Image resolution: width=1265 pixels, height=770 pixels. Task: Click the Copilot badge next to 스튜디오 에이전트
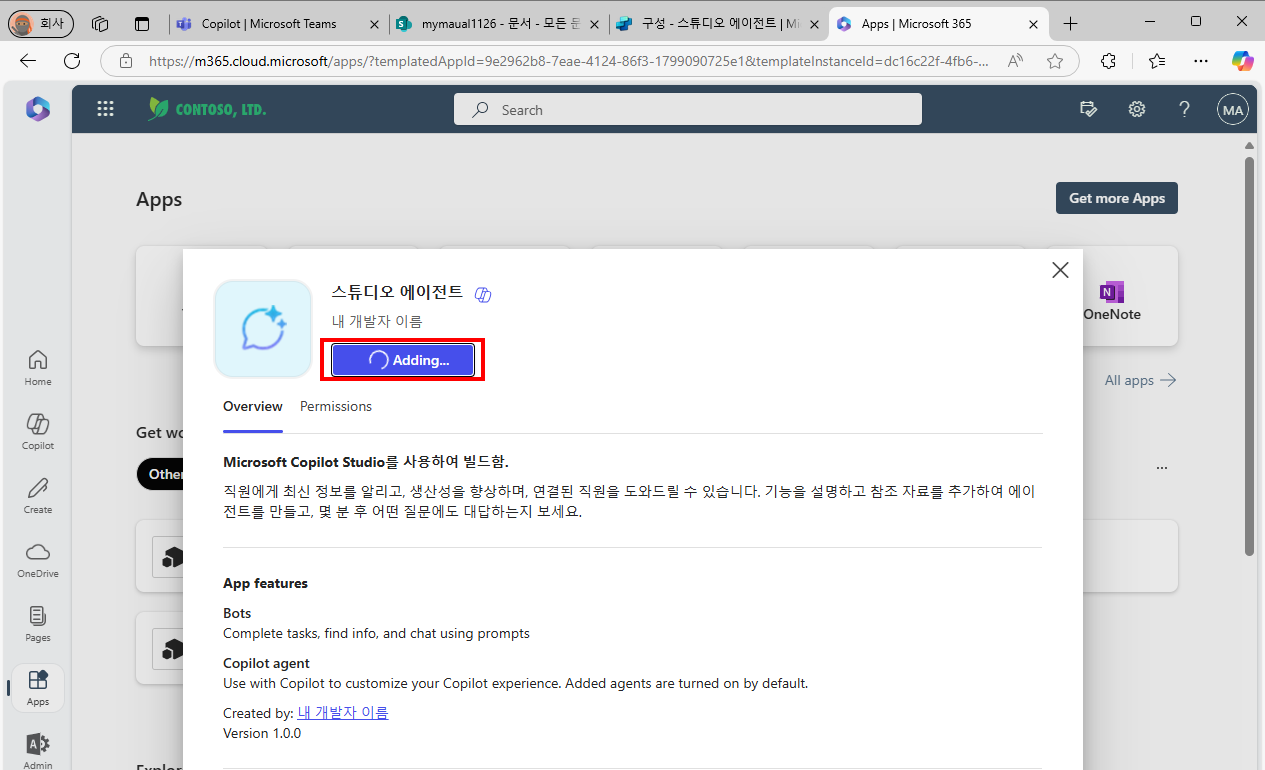[483, 294]
